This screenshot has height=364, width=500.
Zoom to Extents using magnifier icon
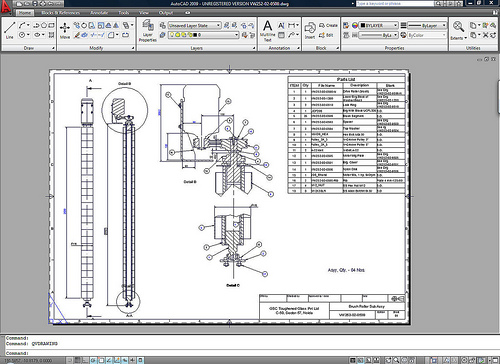(x=458, y=29)
